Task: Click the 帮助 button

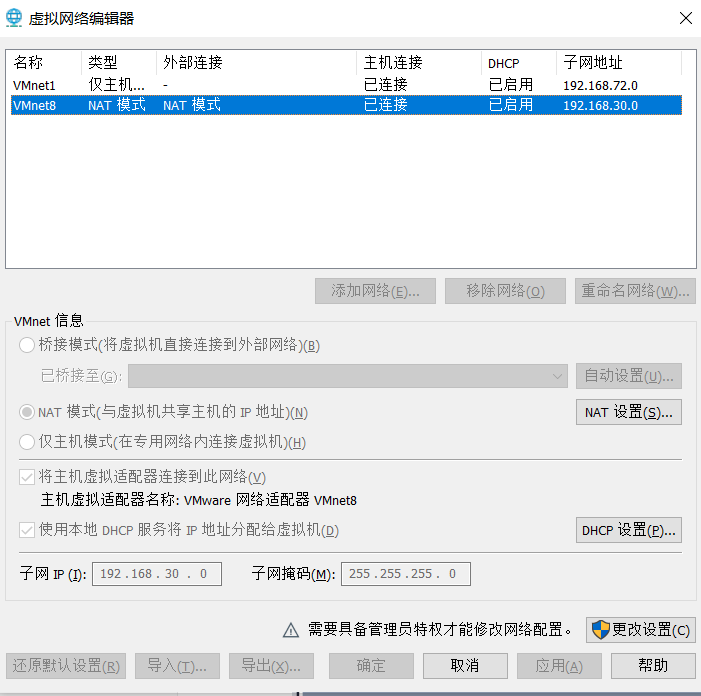Action: (x=653, y=666)
